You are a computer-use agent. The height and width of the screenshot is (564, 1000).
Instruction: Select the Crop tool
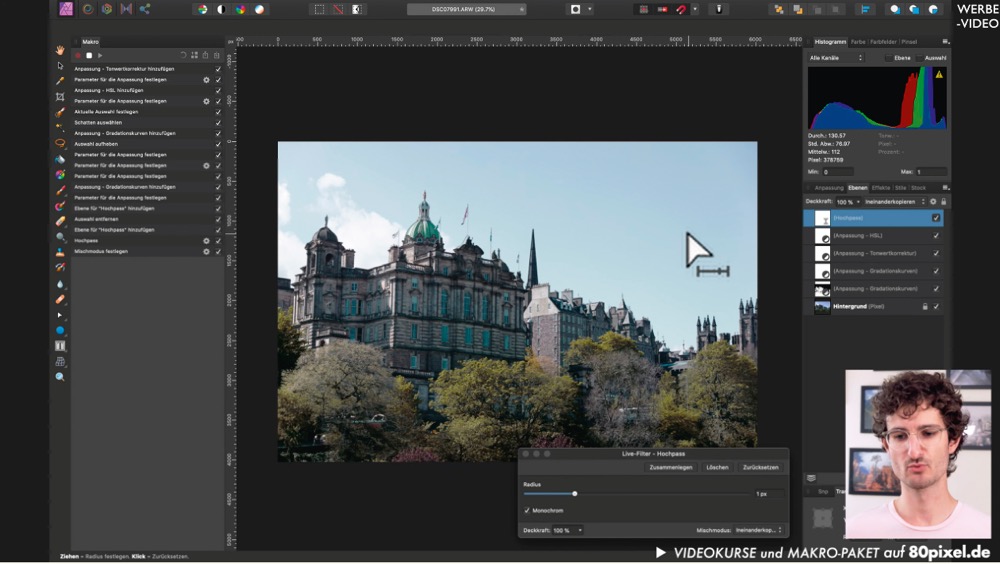[60, 97]
